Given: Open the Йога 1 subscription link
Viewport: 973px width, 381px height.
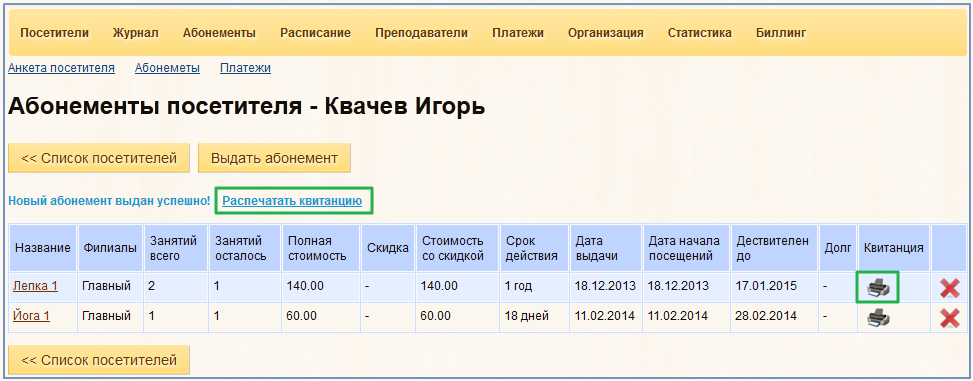Looking at the screenshot, I should [x=32, y=316].
